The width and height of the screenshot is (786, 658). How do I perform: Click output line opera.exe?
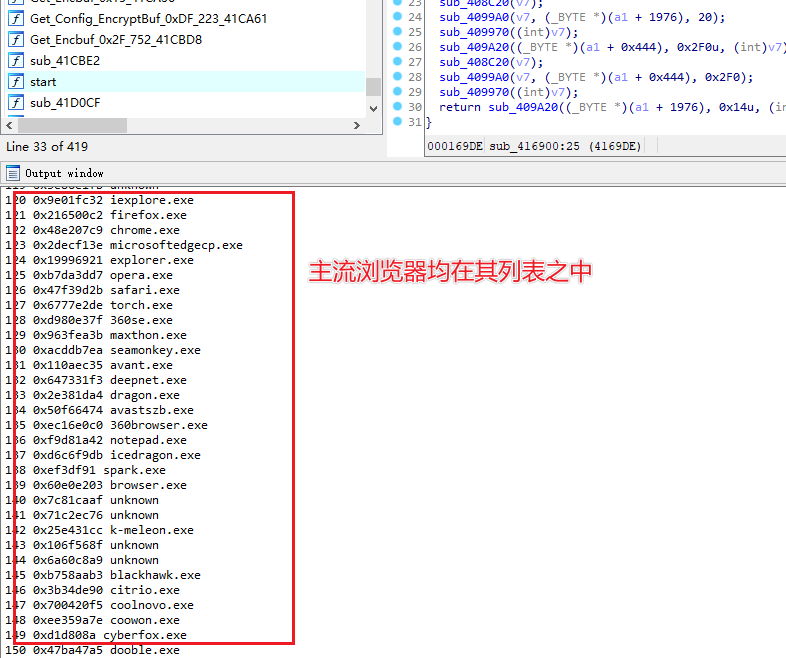click(x=89, y=275)
